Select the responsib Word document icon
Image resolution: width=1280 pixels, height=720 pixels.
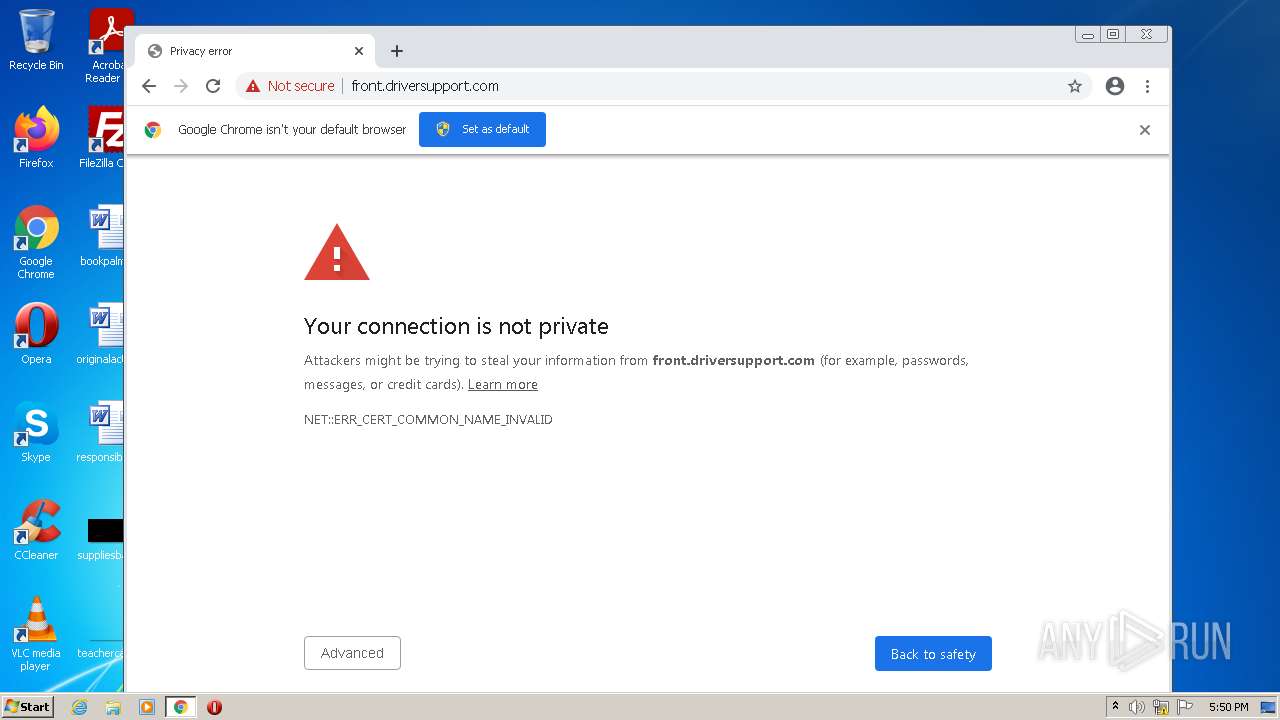101,432
